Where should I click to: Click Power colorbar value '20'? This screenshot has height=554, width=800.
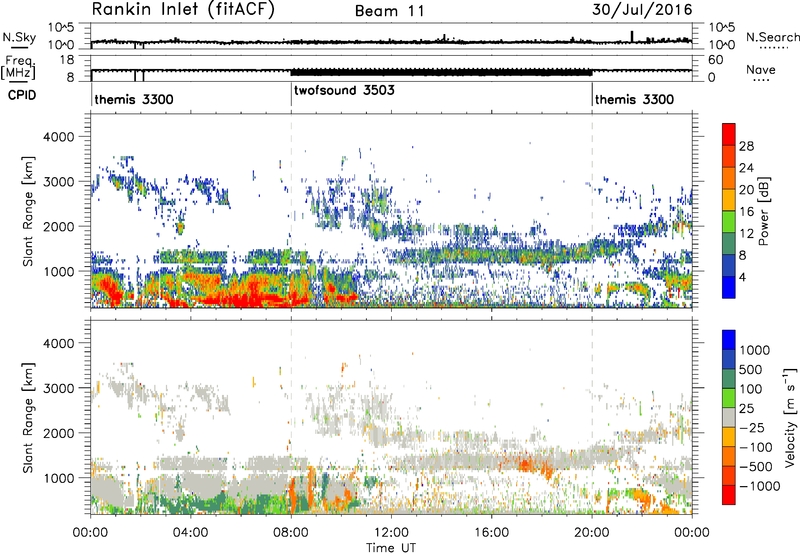[746, 190]
